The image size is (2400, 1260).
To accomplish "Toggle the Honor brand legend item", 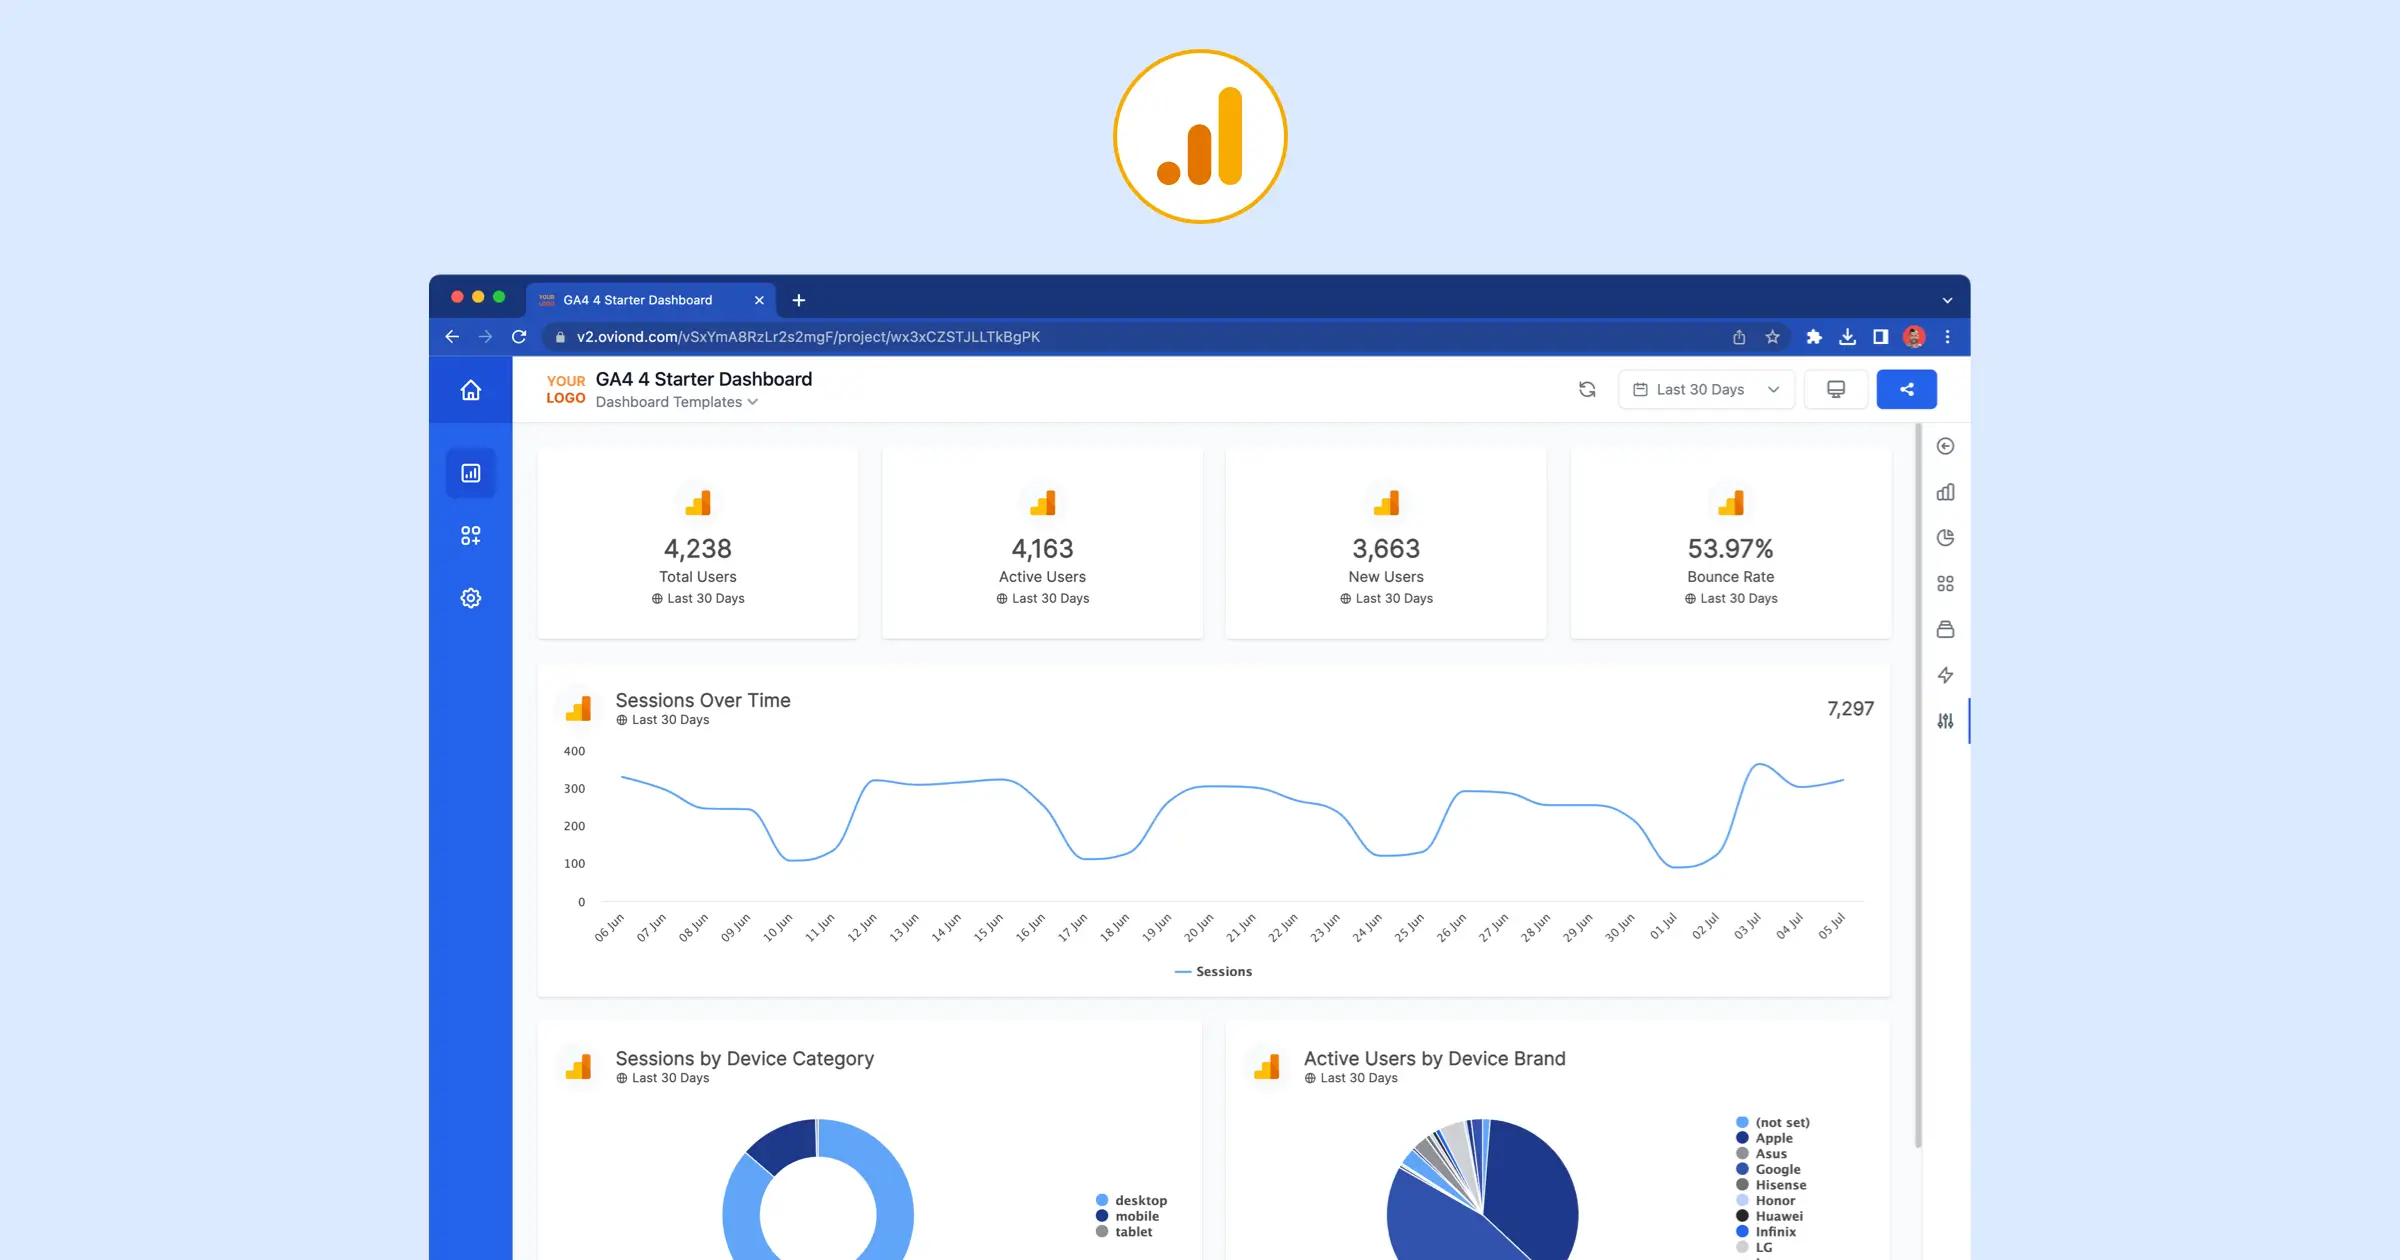I will pos(1765,1201).
